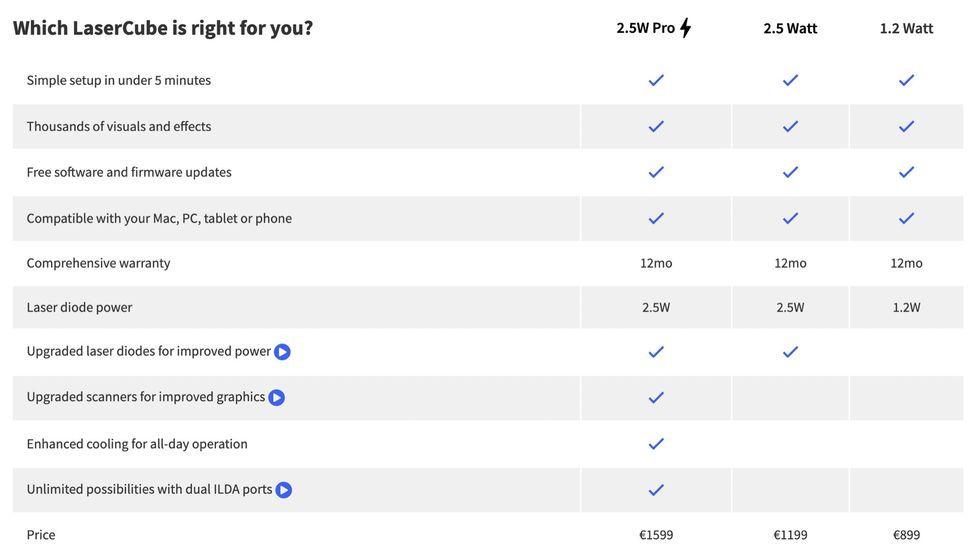Click 2.5W Pro checkmark for enhanced cooling
This screenshot has width=980, height=557.
656,444
